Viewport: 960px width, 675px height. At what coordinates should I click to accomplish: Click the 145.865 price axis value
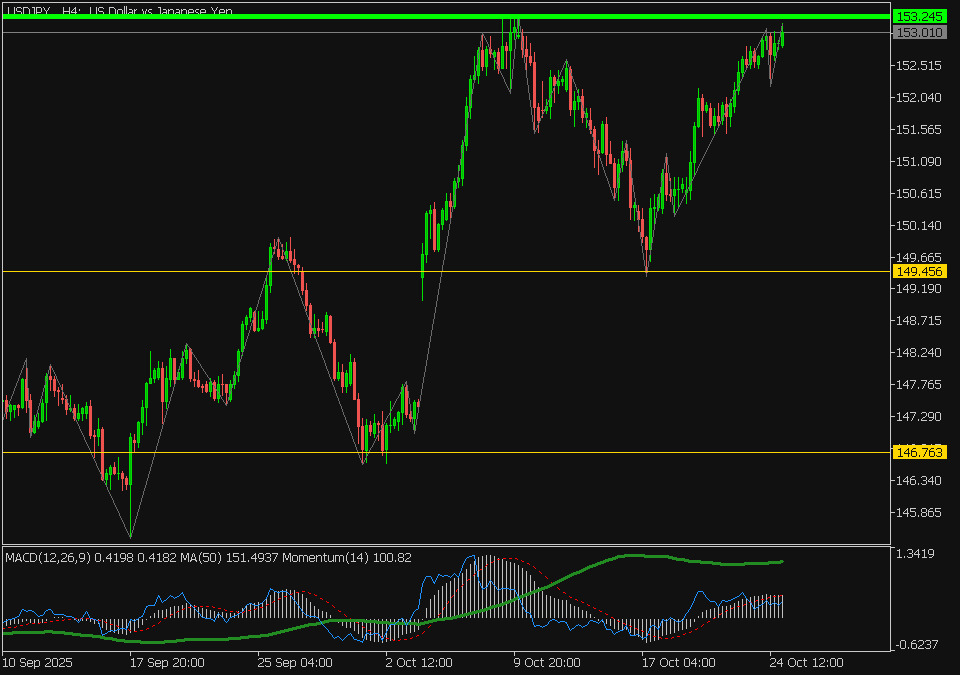pyautogui.click(x=919, y=513)
